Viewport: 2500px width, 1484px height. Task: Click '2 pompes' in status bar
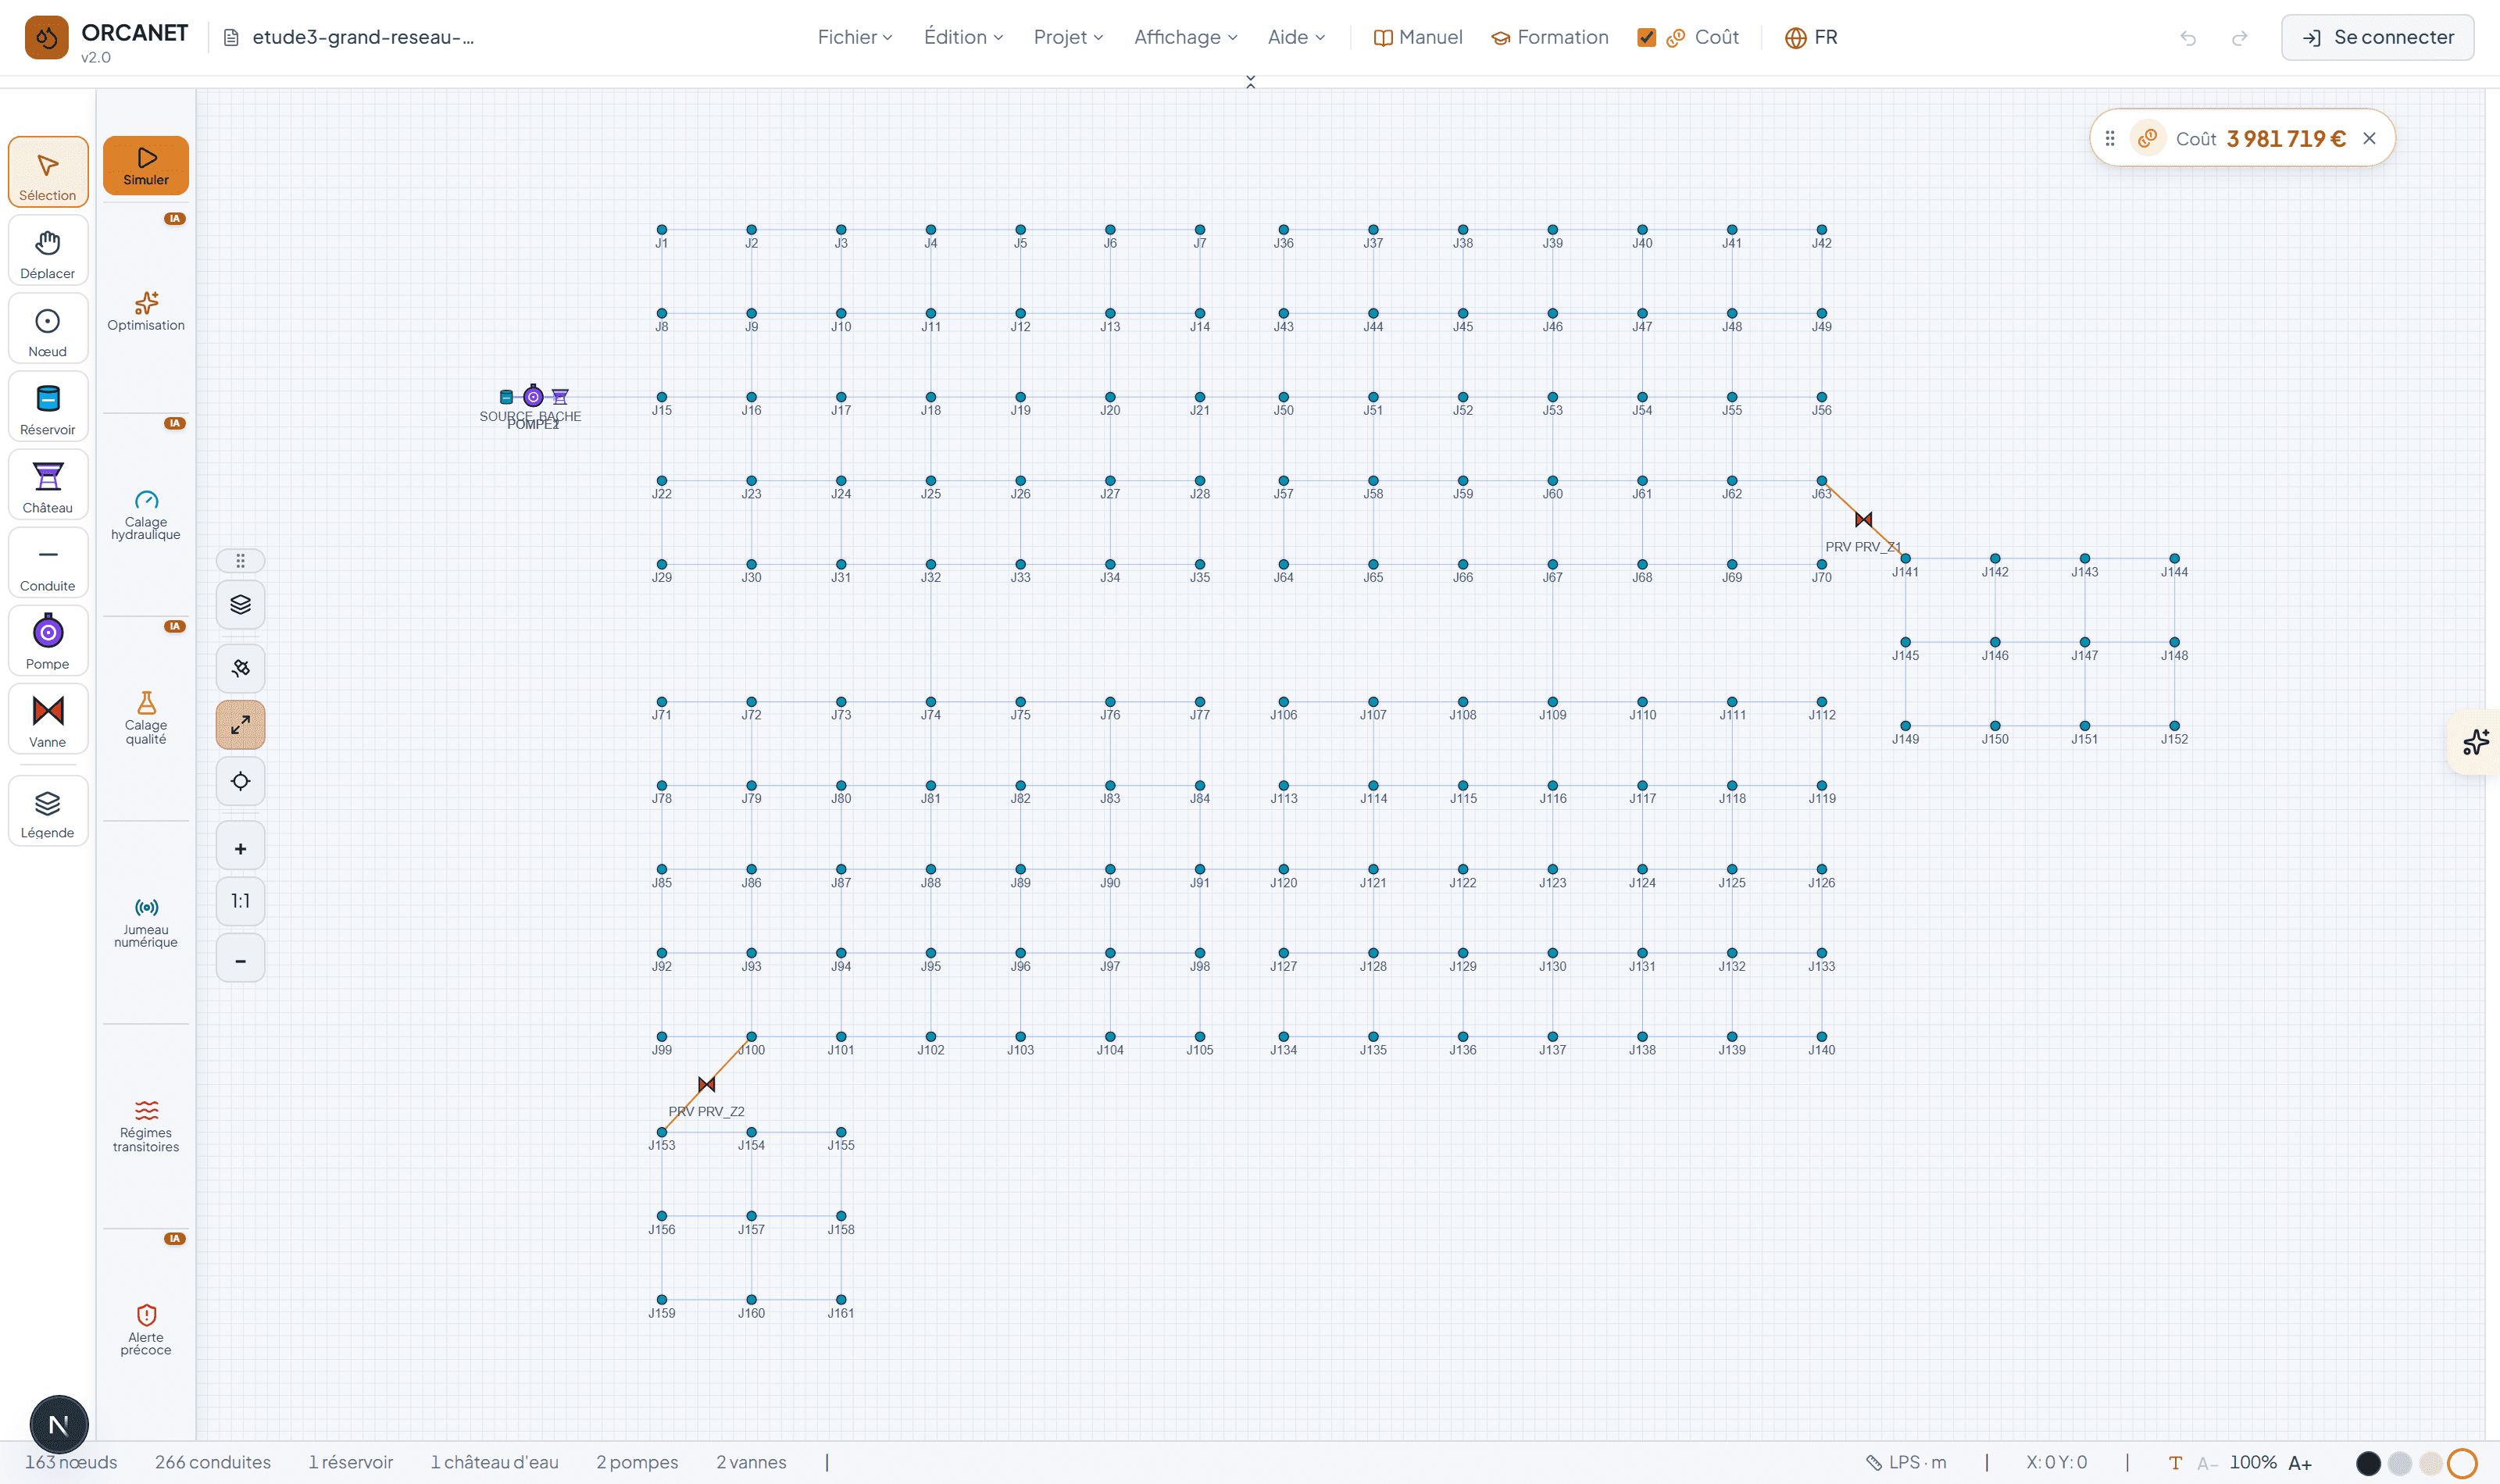(x=637, y=1462)
